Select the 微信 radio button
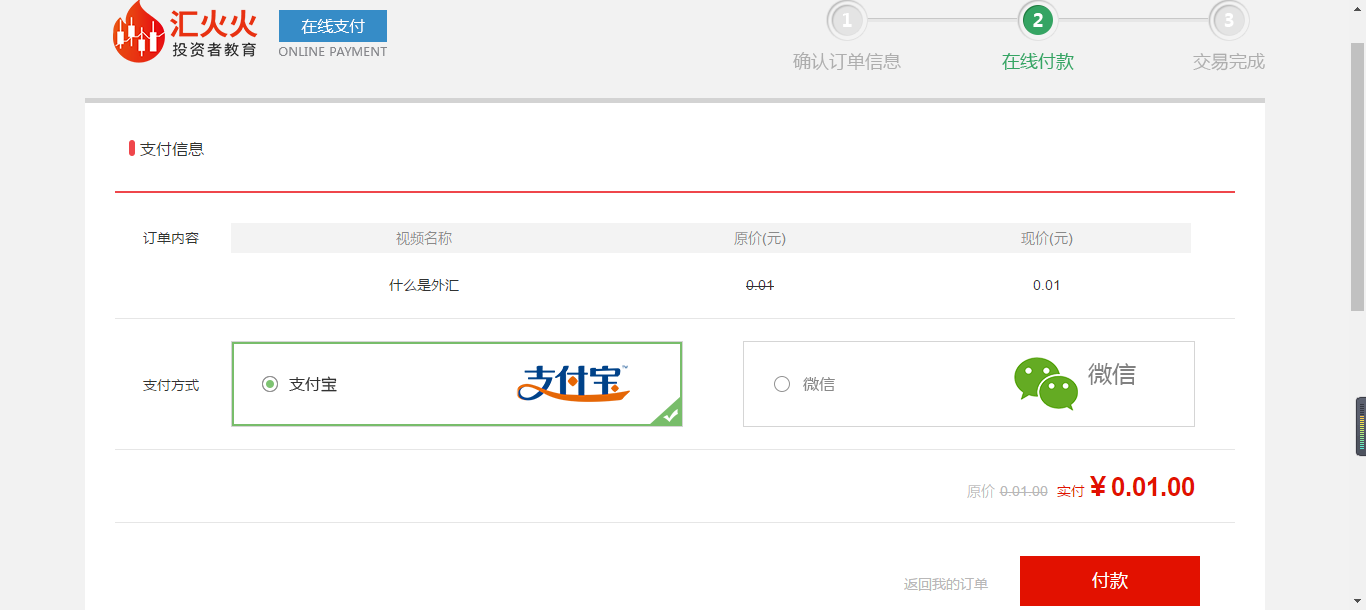 click(782, 384)
